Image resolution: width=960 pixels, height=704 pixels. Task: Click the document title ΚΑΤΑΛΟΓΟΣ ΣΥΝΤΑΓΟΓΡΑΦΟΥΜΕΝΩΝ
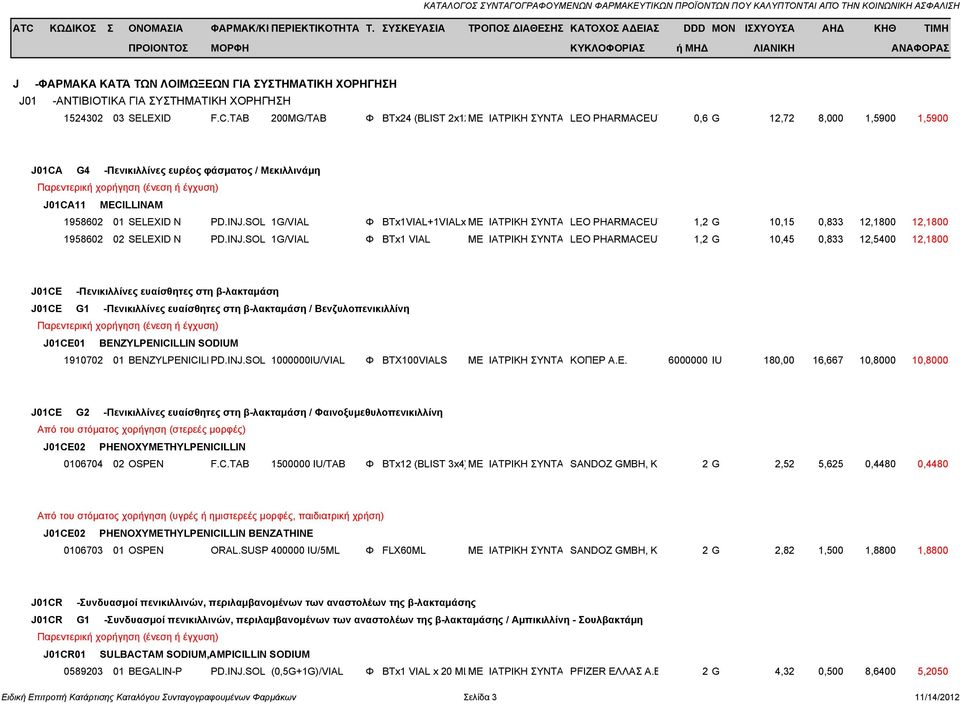691,6
